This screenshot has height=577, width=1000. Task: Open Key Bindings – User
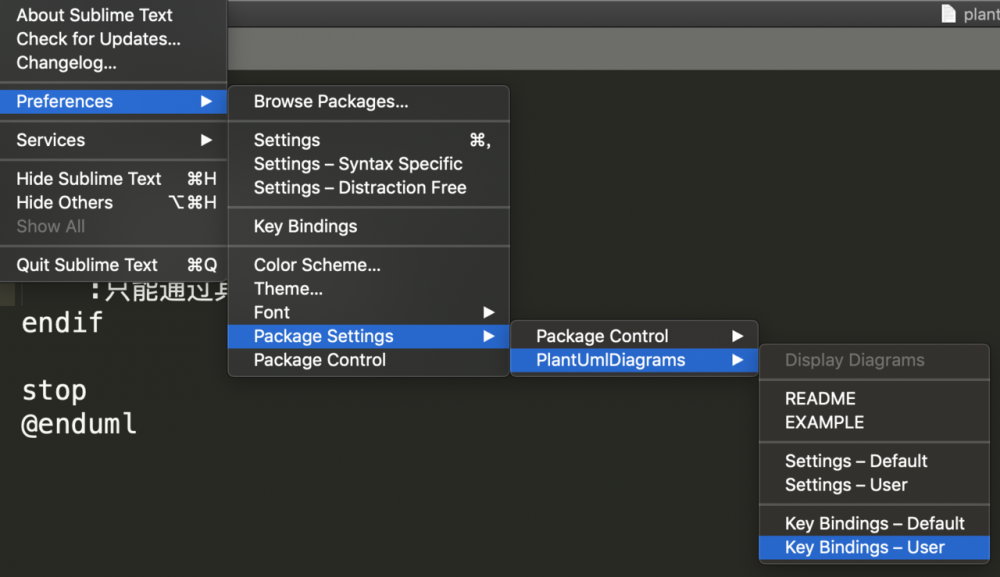click(x=864, y=547)
